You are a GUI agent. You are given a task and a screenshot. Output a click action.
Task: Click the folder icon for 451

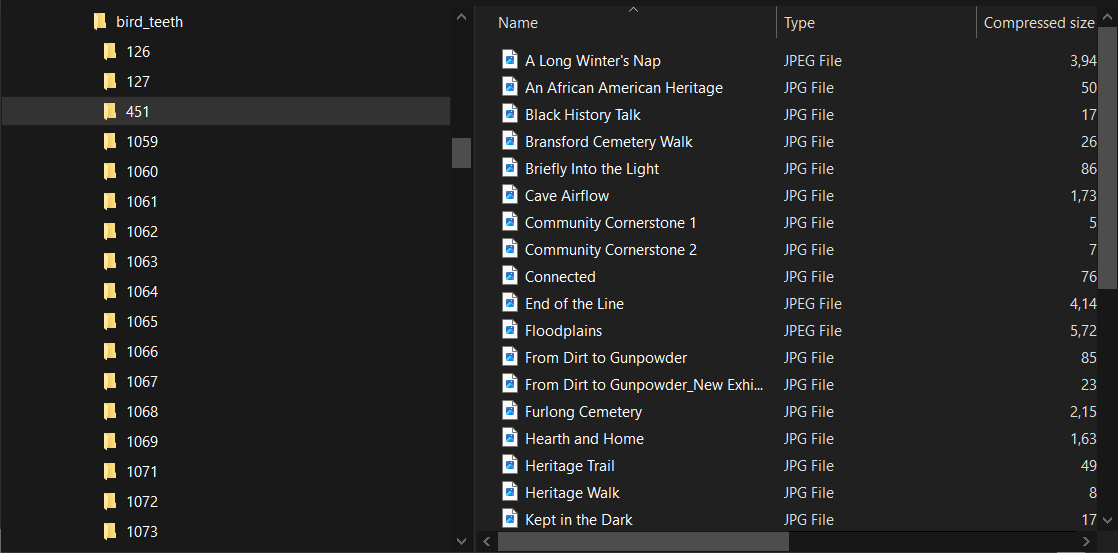(110, 111)
